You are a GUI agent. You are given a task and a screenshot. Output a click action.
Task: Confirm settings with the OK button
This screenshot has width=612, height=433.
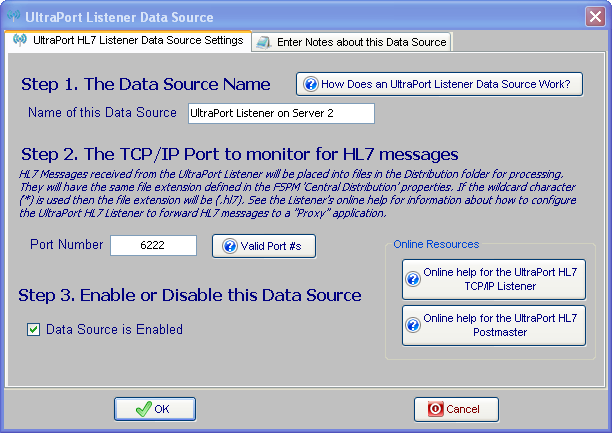pos(155,409)
